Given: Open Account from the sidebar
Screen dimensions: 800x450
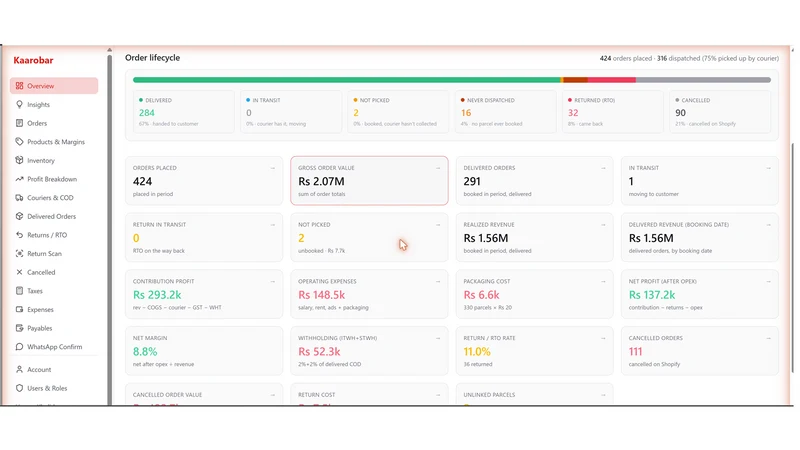Looking at the screenshot, I should tap(54, 369).
